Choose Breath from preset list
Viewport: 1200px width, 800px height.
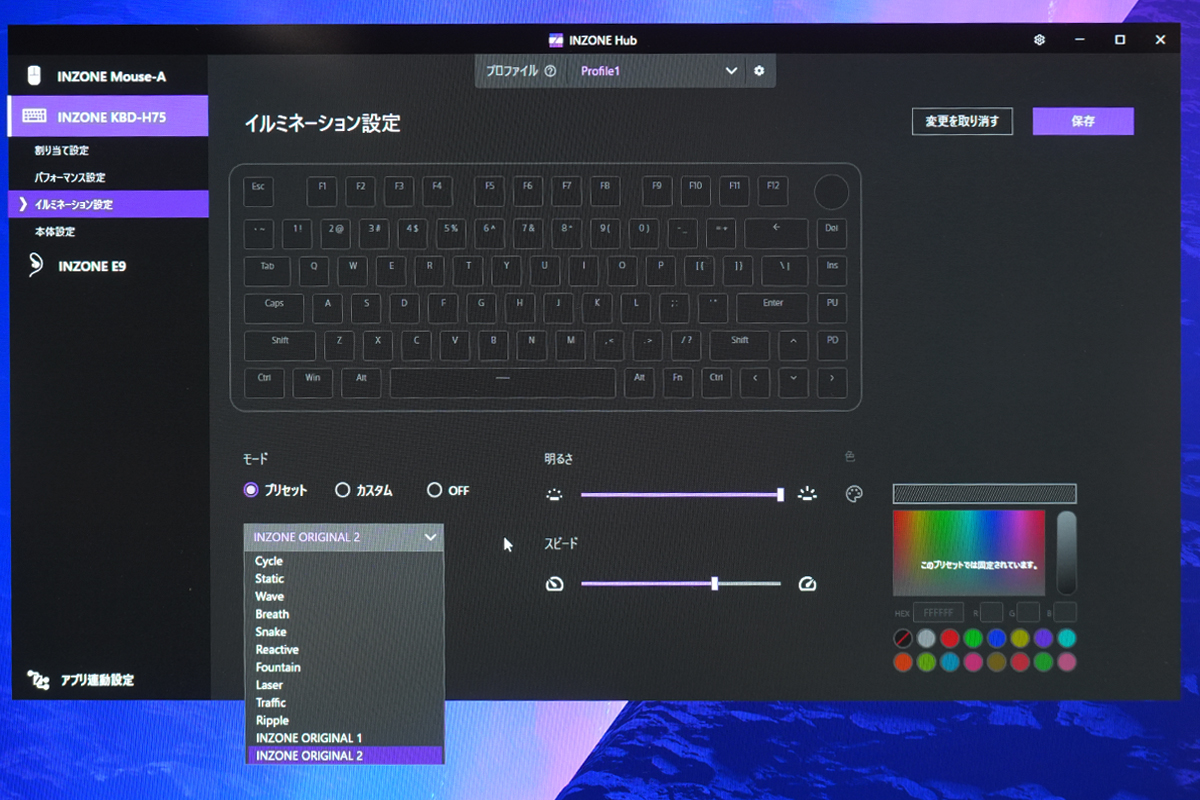[344, 614]
